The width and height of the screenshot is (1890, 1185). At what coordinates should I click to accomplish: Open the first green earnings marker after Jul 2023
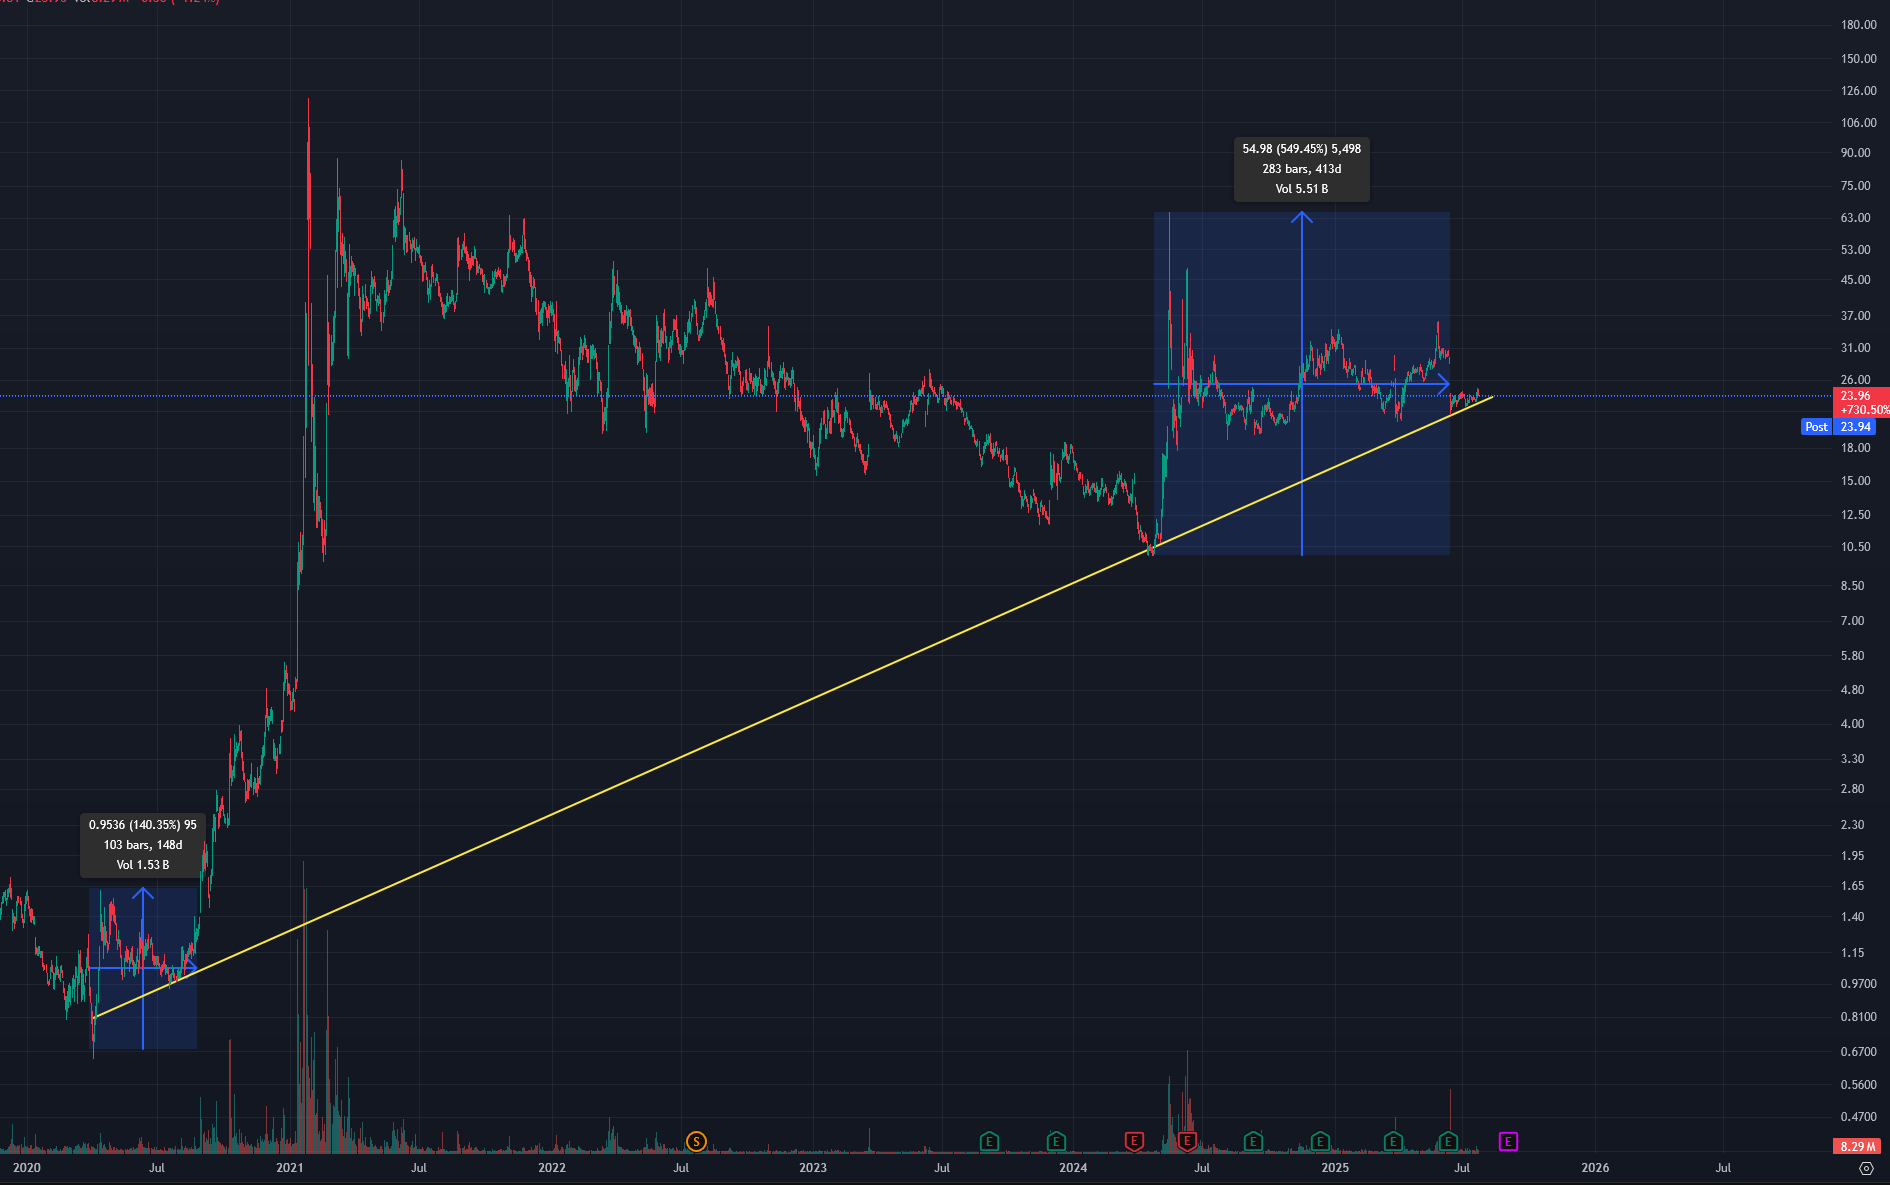989,1141
